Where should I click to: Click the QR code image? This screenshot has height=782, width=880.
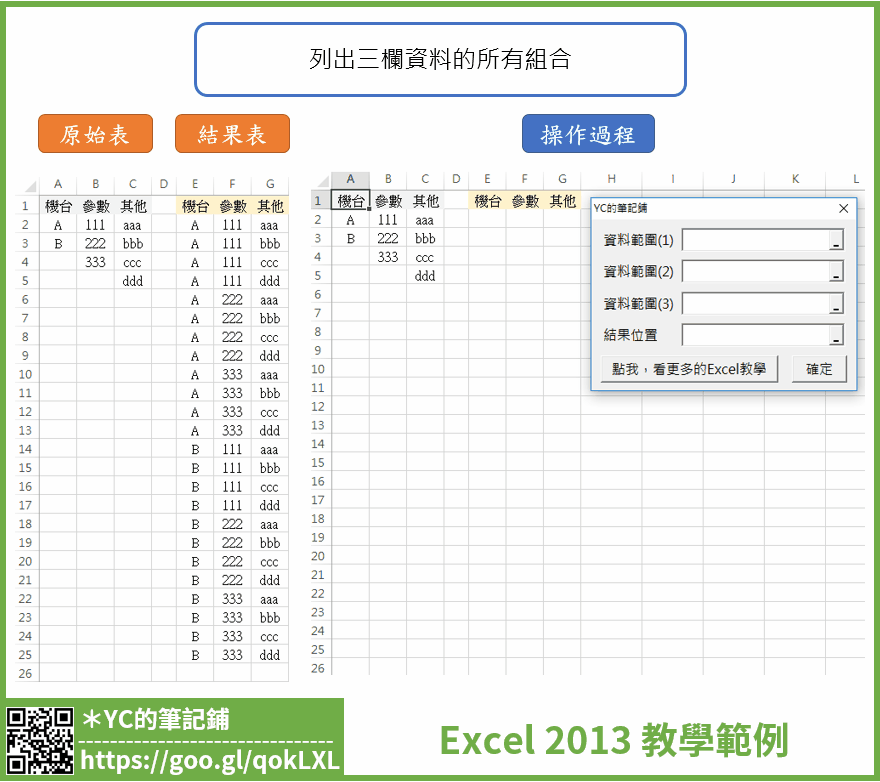[x=39, y=740]
